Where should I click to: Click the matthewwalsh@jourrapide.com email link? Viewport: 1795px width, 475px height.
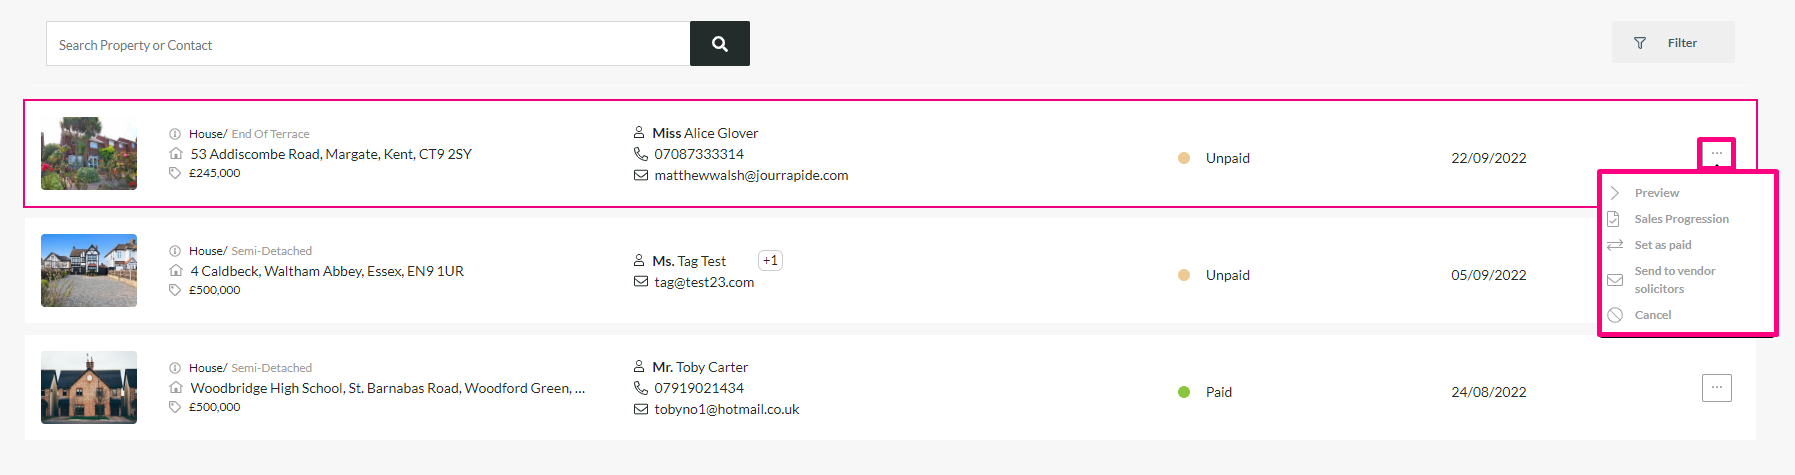pyautogui.click(x=751, y=175)
